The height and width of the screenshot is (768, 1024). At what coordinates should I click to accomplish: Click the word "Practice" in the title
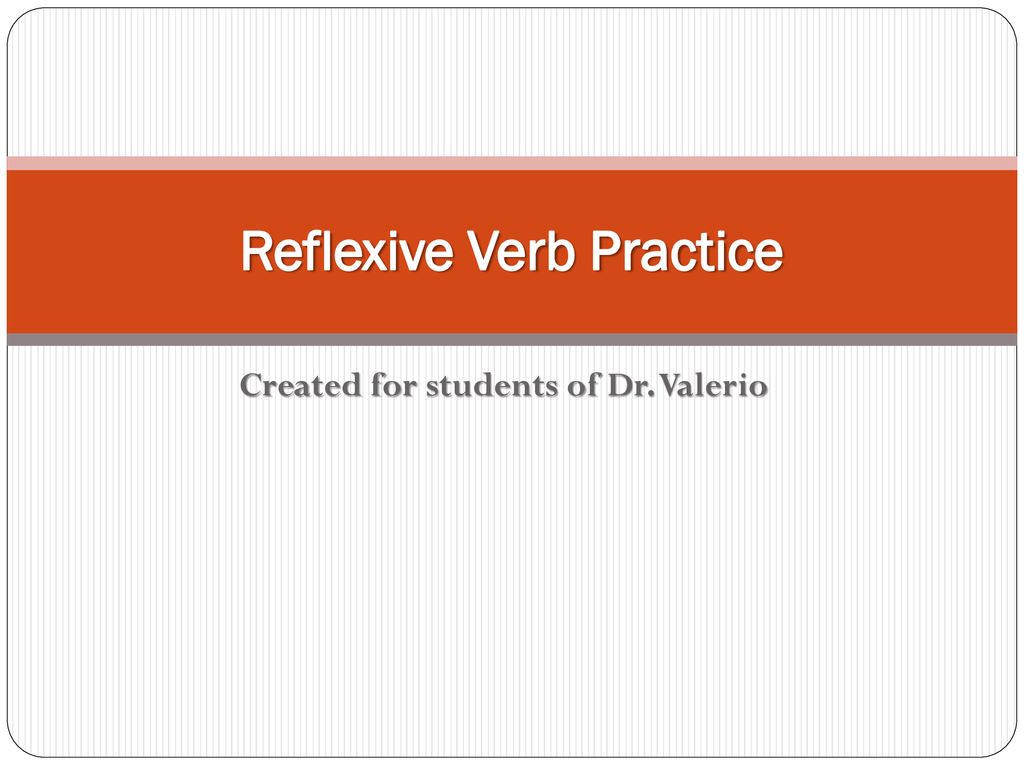pos(686,251)
